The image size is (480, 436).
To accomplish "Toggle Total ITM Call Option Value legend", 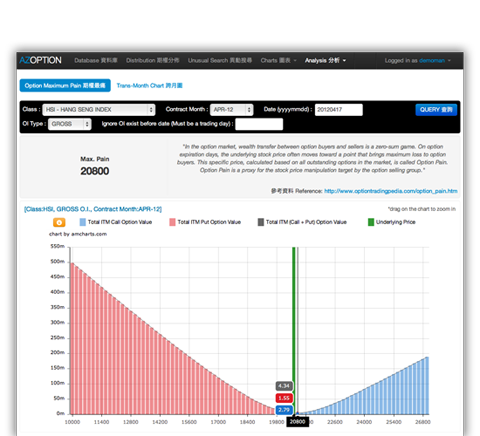I will coord(116,222).
